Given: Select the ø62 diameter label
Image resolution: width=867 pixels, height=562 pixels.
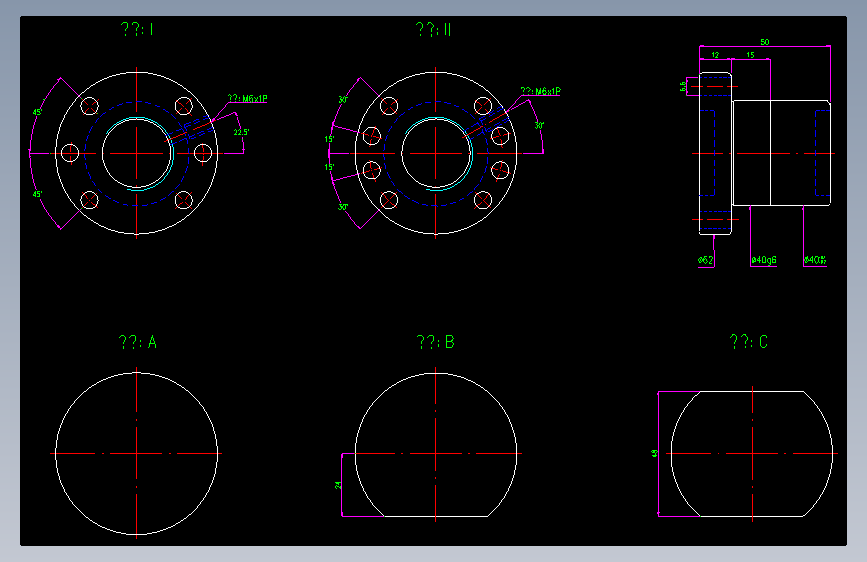Looking at the screenshot, I should [x=706, y=260].
